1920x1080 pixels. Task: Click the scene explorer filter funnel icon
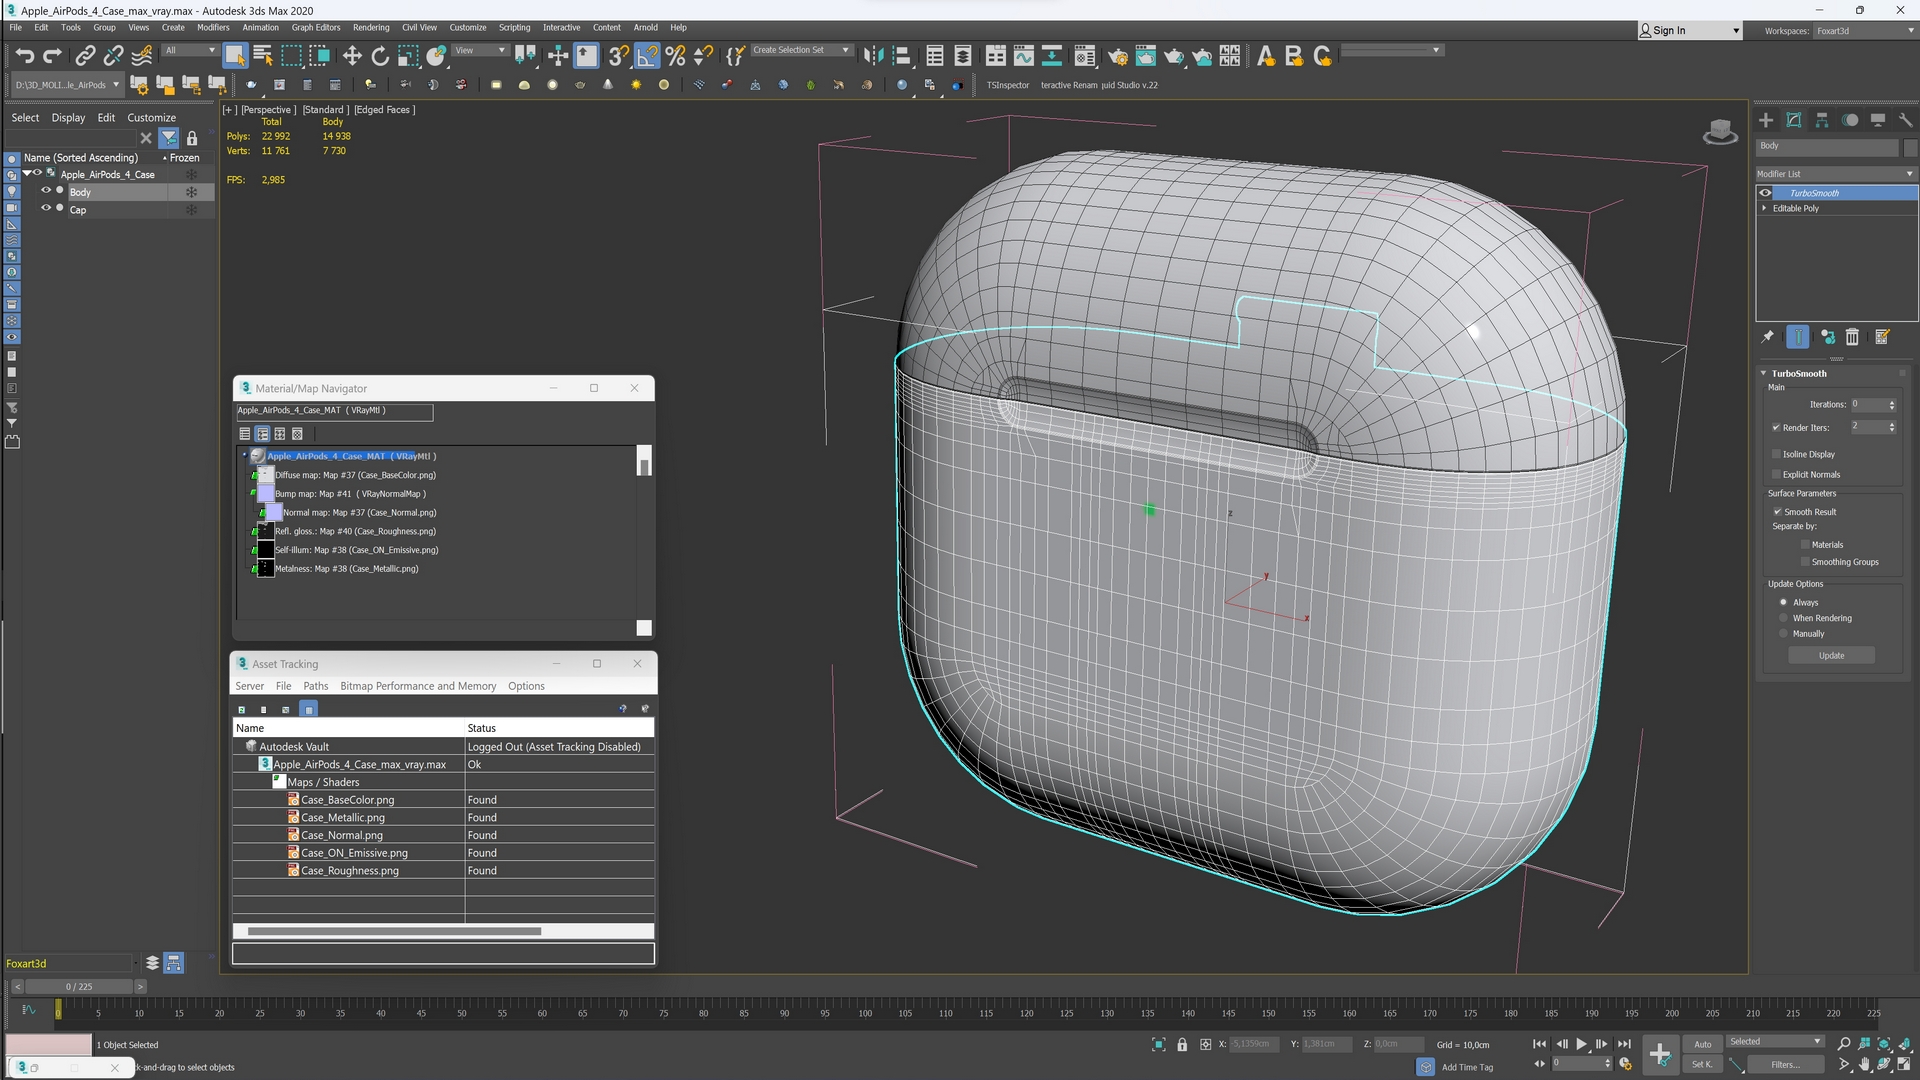(169, 138)
